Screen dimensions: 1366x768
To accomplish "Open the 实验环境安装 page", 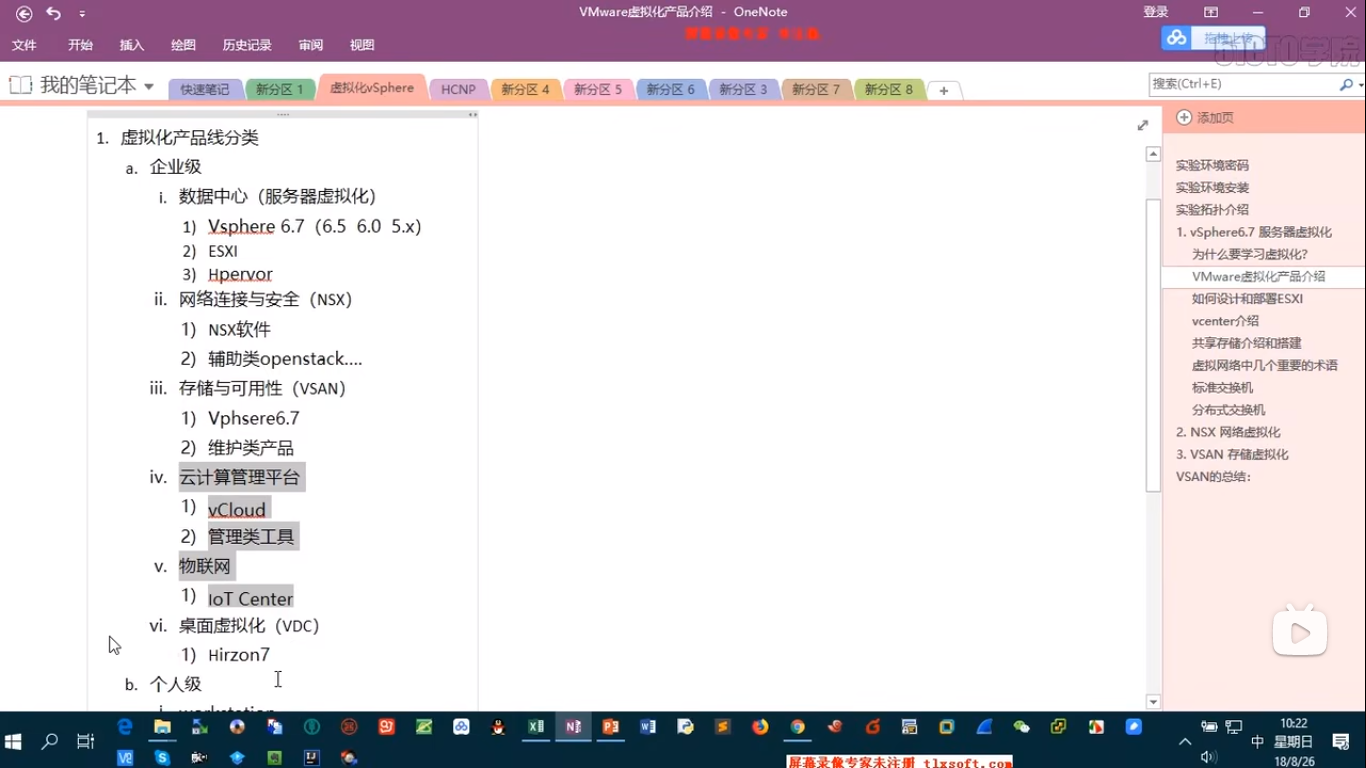I will (x=1212, y=187).
